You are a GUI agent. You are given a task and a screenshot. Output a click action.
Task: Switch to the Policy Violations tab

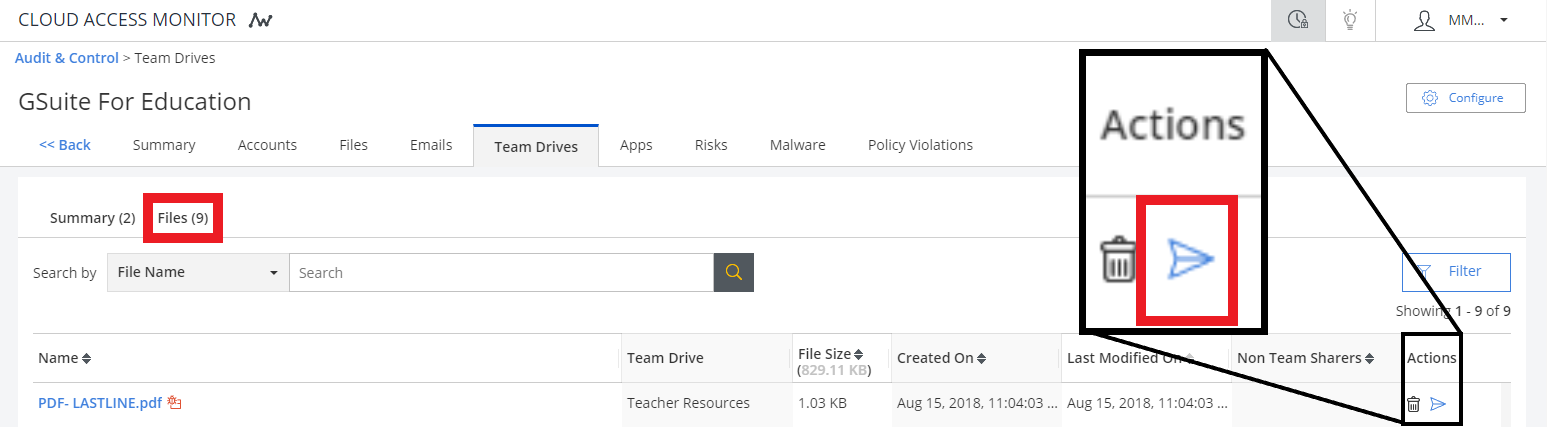pyautogui.click(x=919, y=145)
